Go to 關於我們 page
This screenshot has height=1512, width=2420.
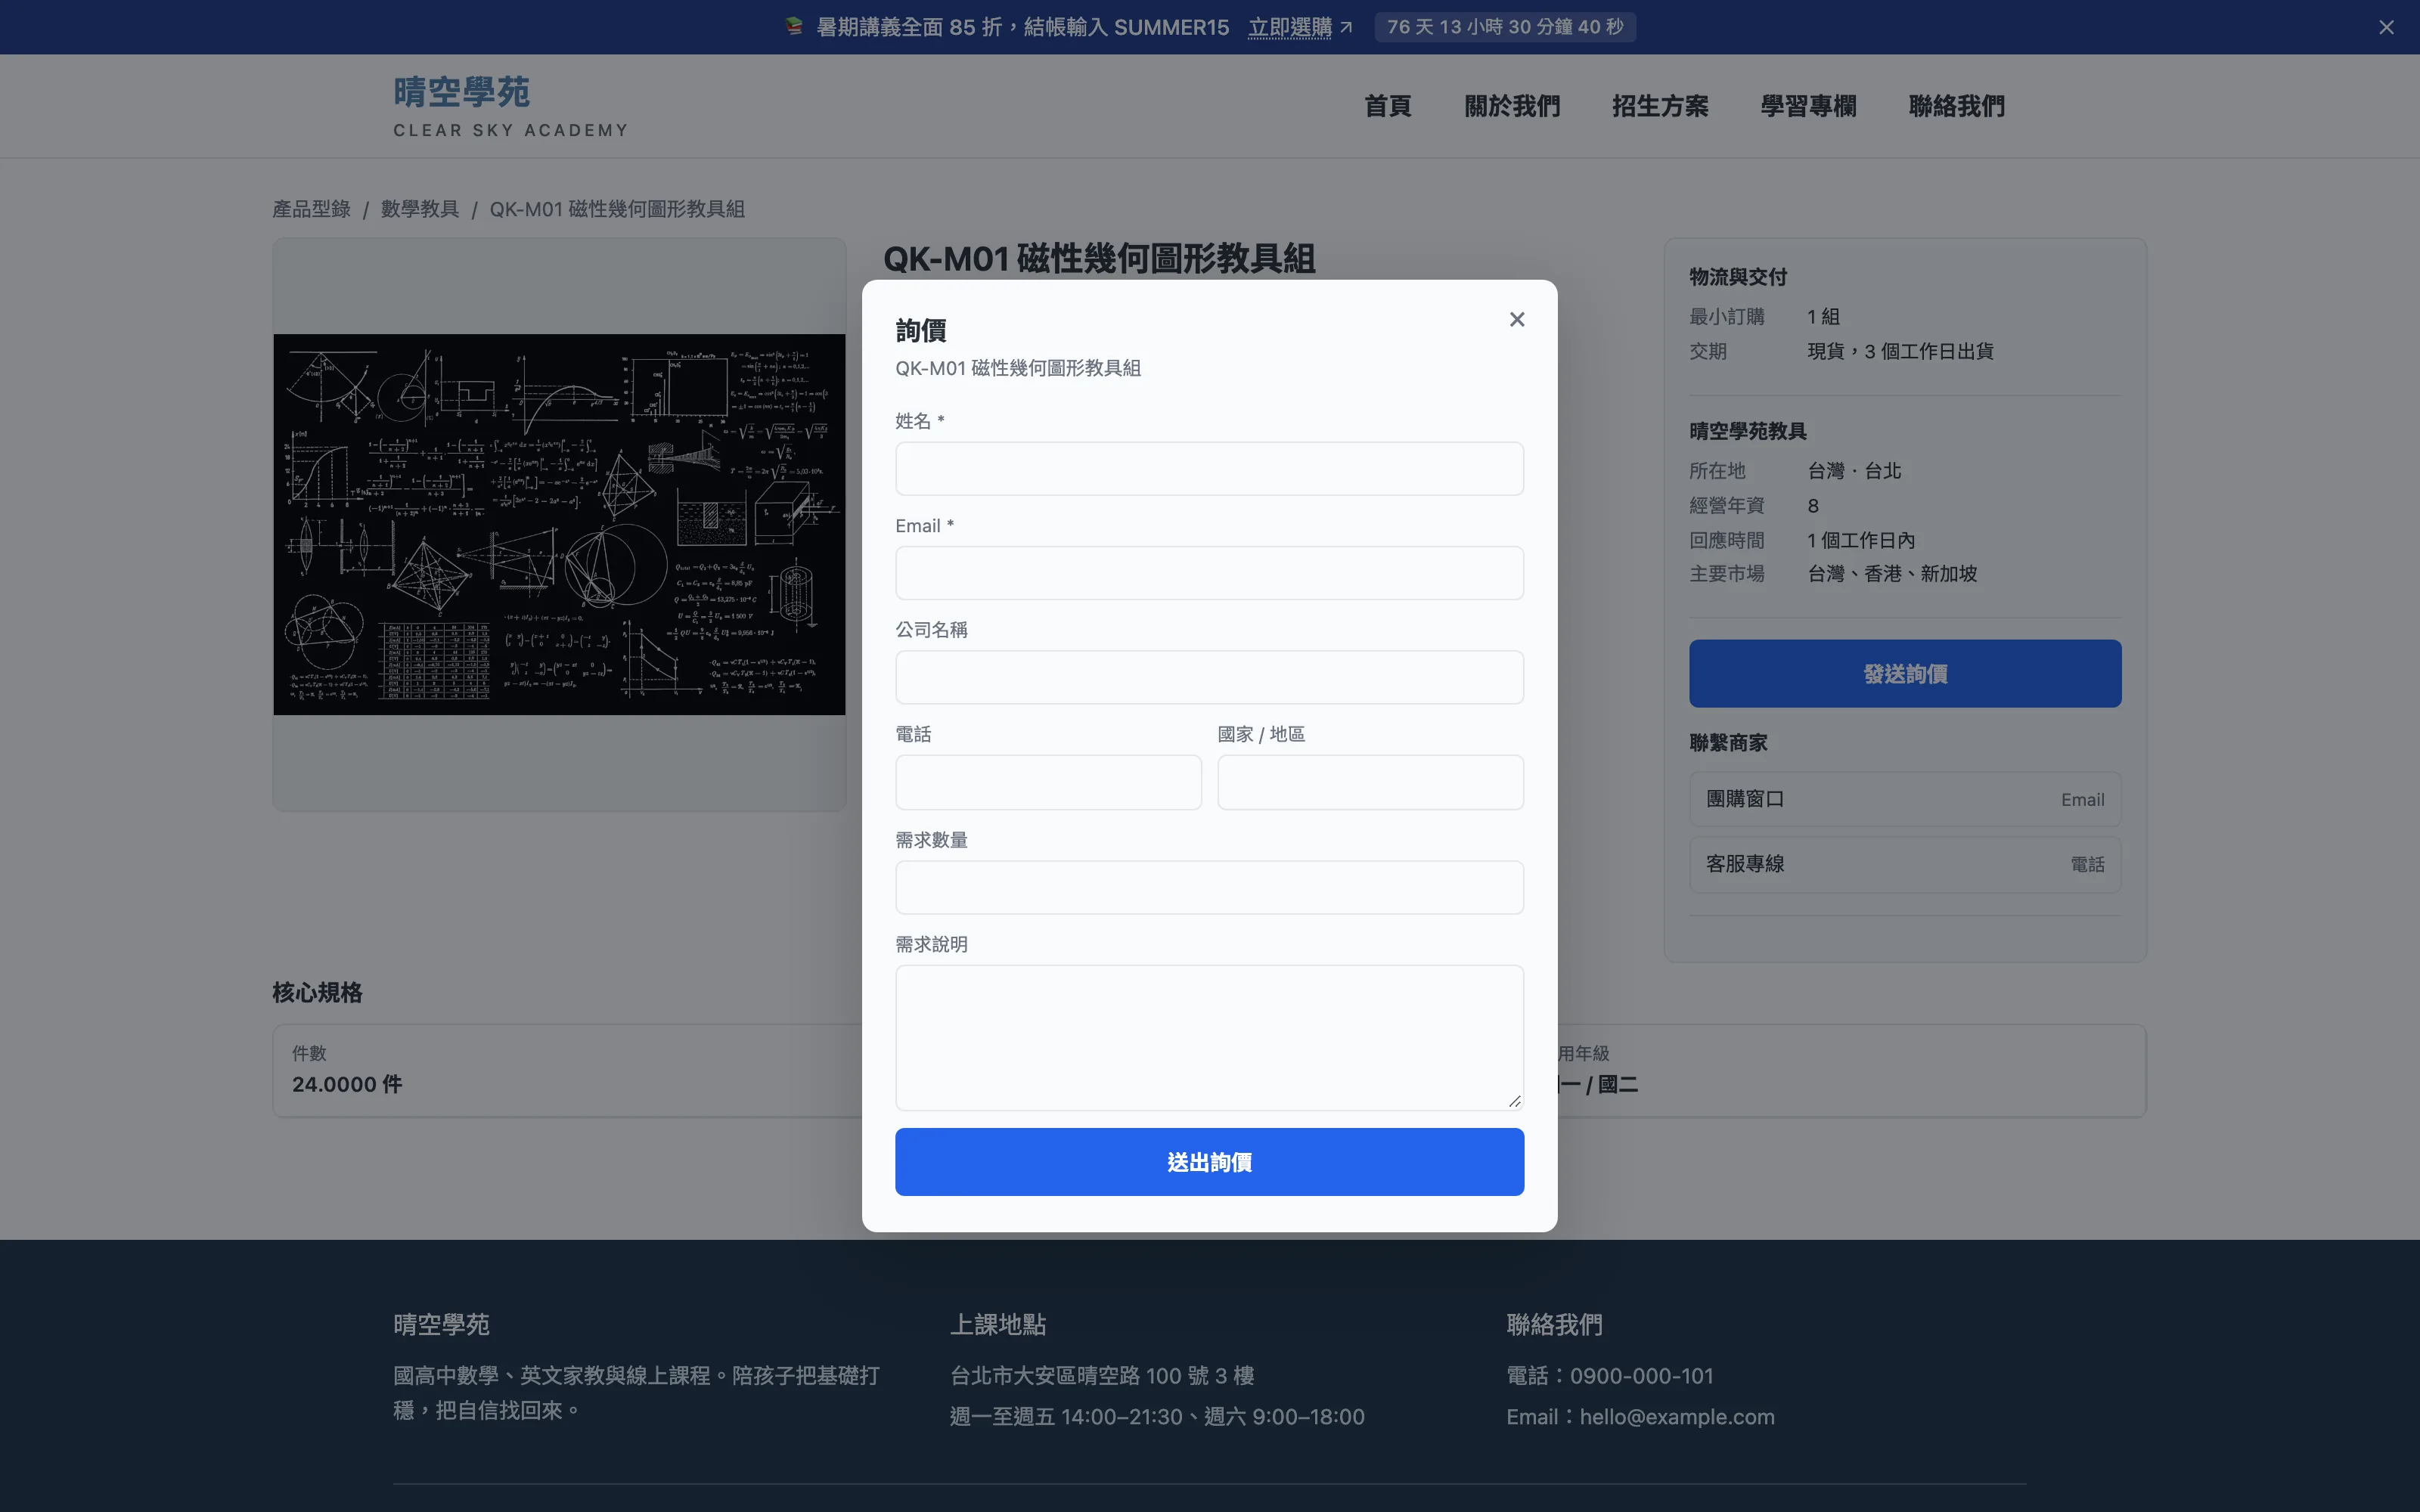click(x=1512, y=106)
